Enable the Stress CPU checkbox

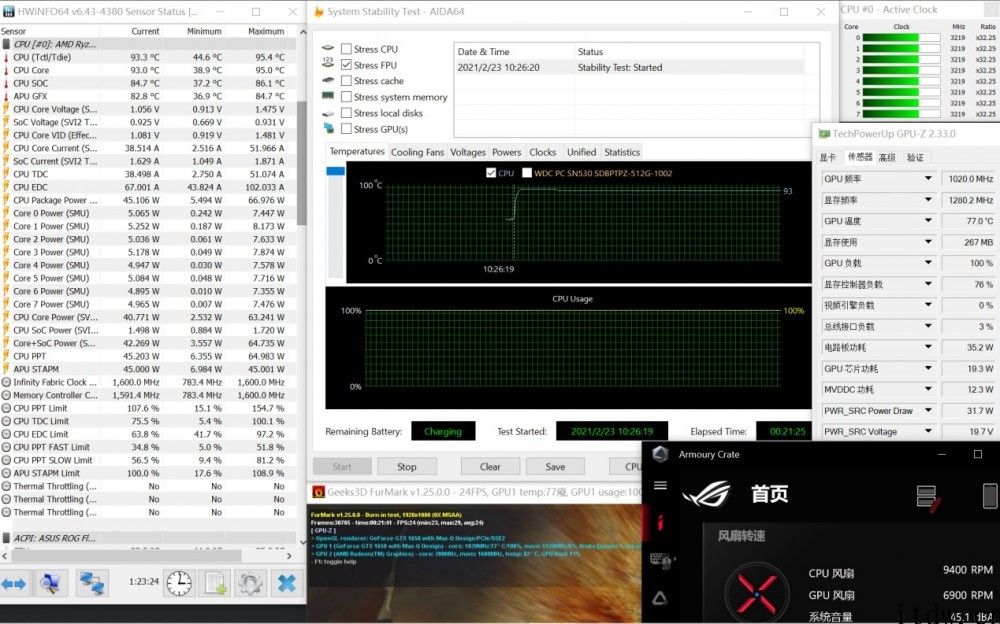tap(346, 48)
